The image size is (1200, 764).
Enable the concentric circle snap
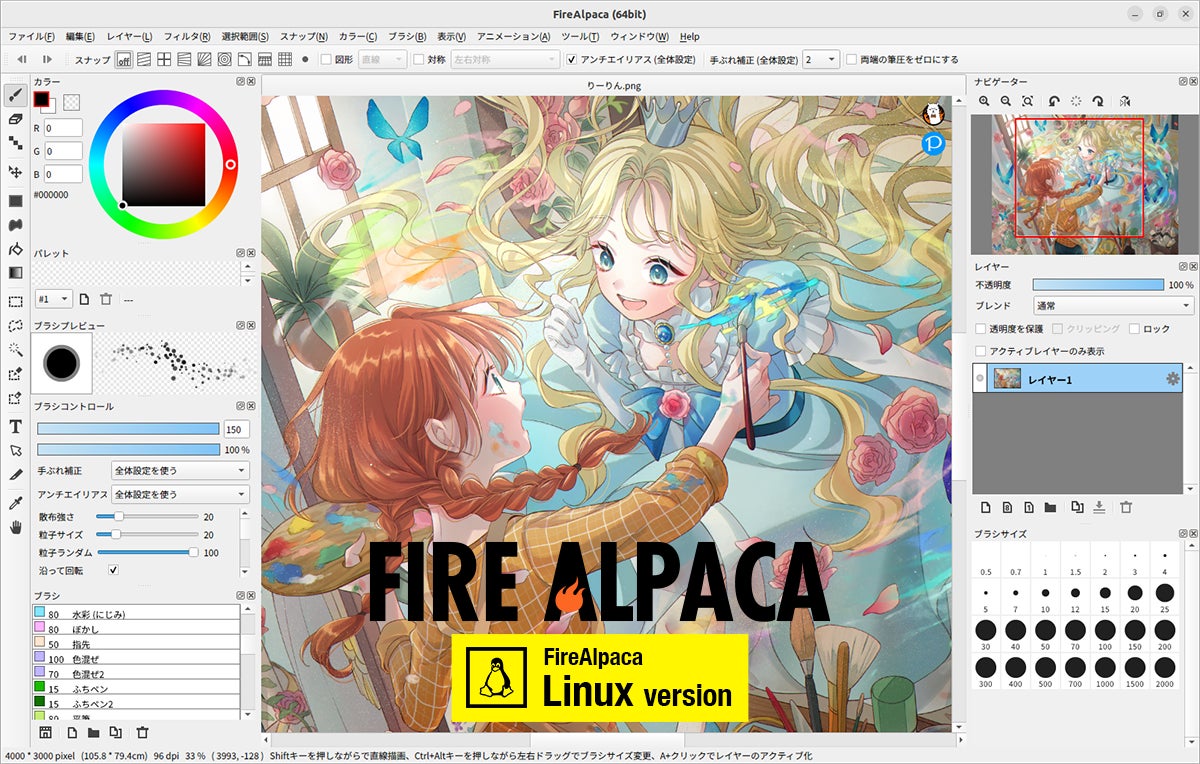[x=225, y=60]
